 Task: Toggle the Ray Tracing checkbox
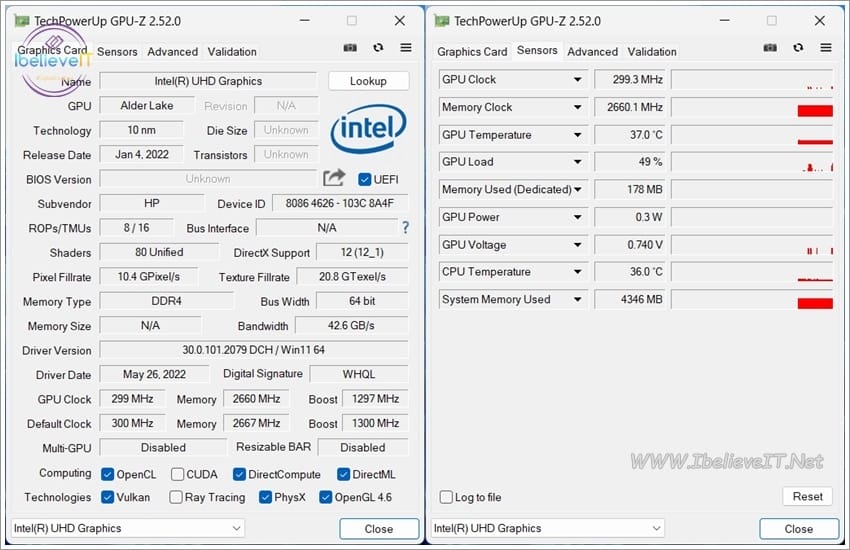coord(176,497)
